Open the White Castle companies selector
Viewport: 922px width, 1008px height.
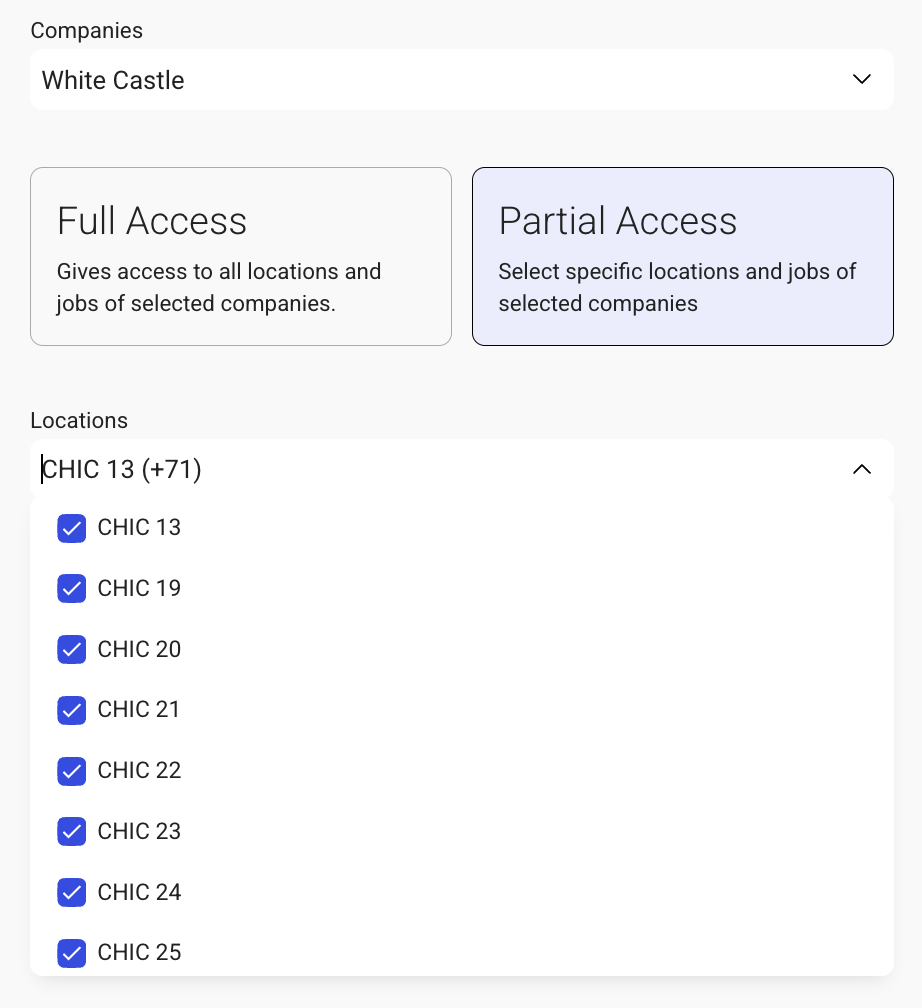tap(440, 80)
